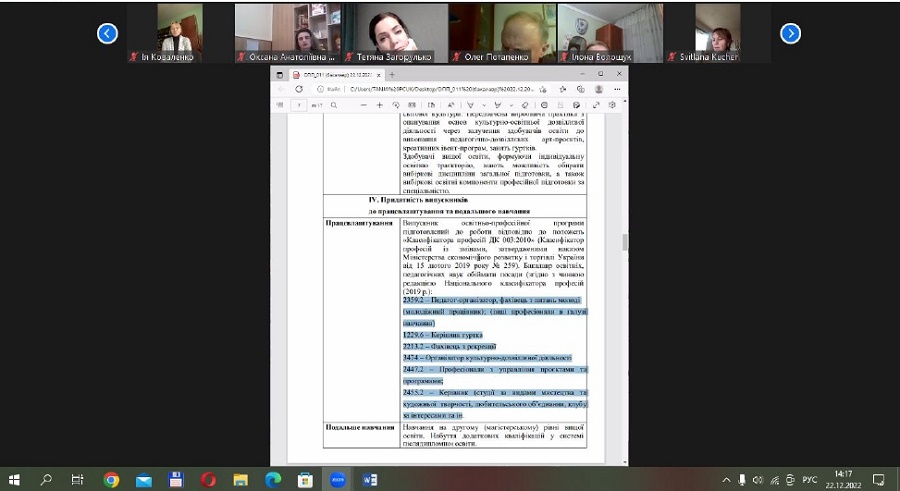
Task: Click the PDF search magnifier icon
Action: coord(332,105)
